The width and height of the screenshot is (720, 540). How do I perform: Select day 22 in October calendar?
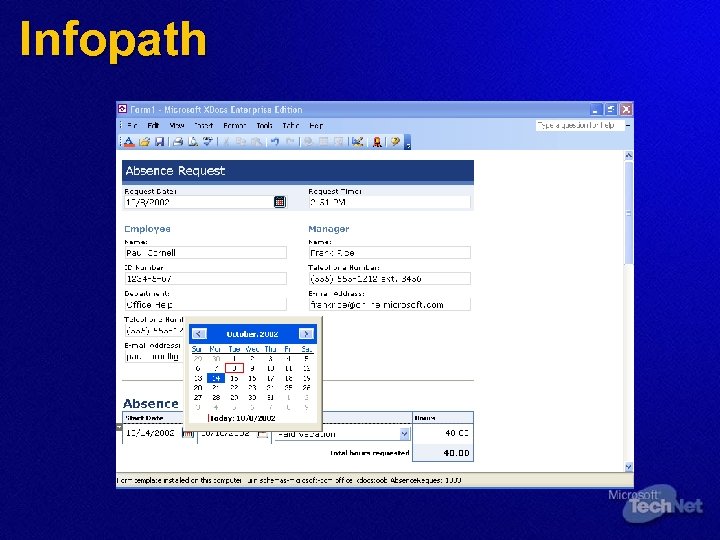click(x=234, y=388)
